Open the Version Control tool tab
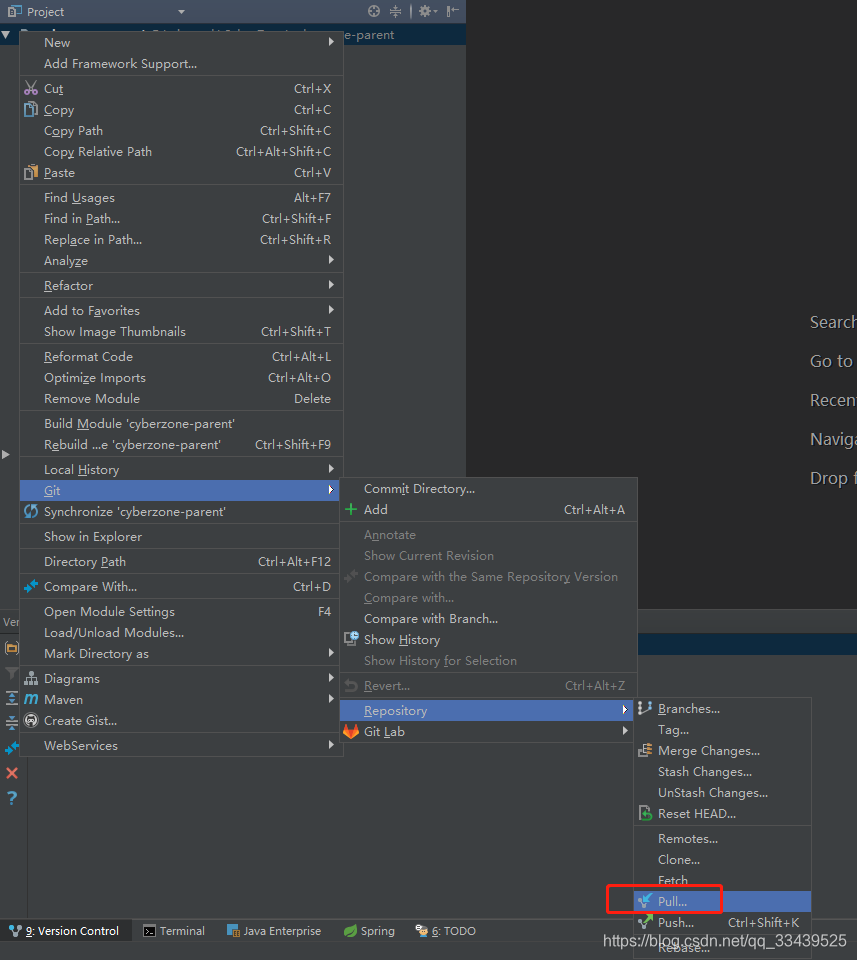 coord(65,931)
